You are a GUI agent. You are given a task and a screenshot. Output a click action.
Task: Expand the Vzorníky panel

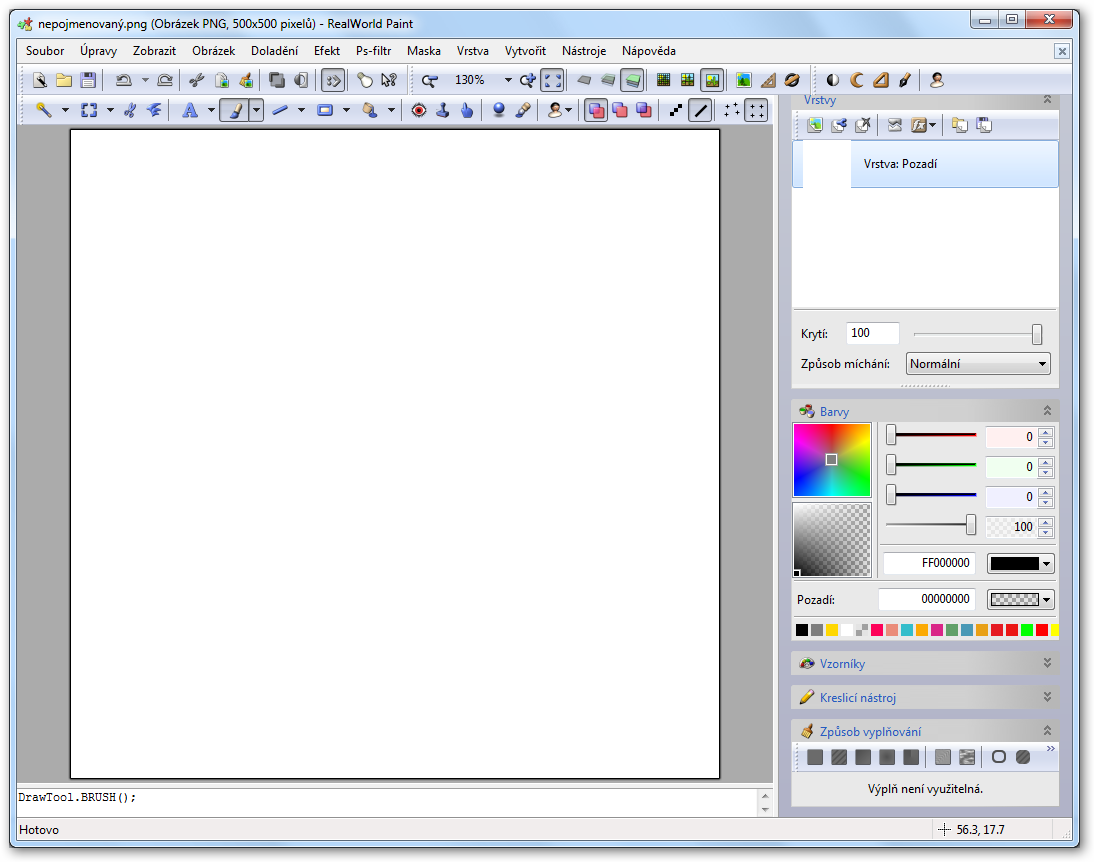pos(1047,663)
